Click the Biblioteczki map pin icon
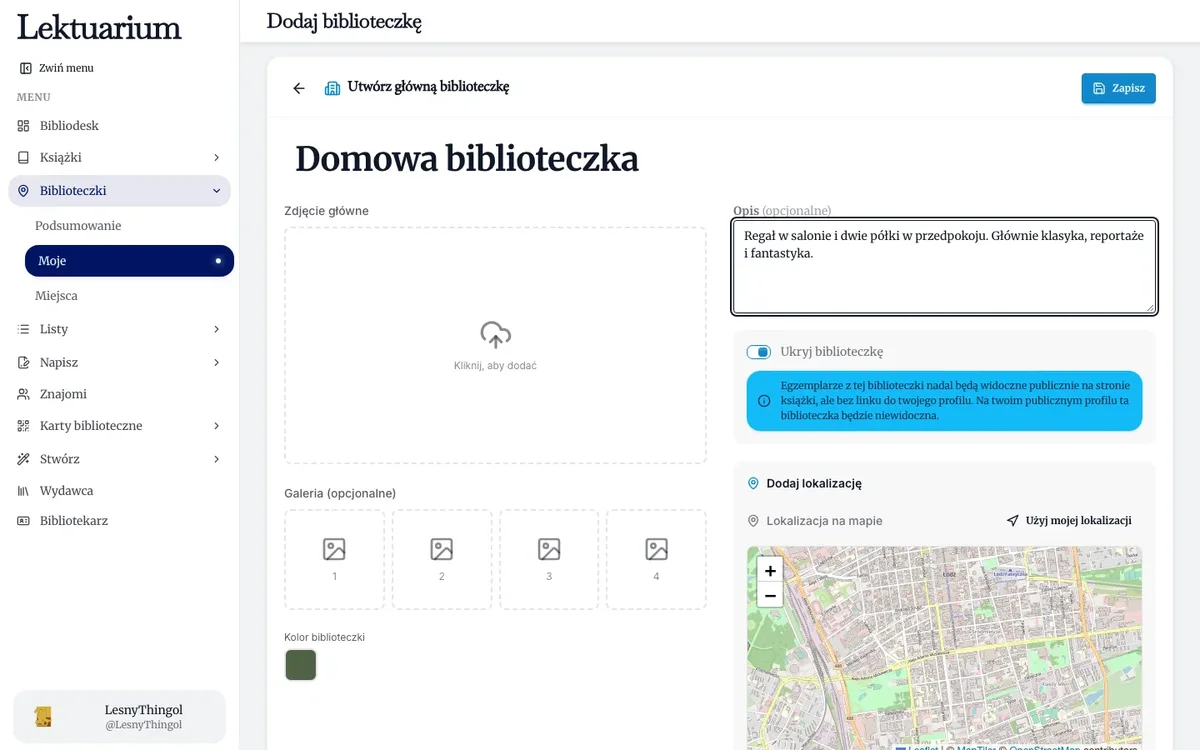 click(24, 191)
